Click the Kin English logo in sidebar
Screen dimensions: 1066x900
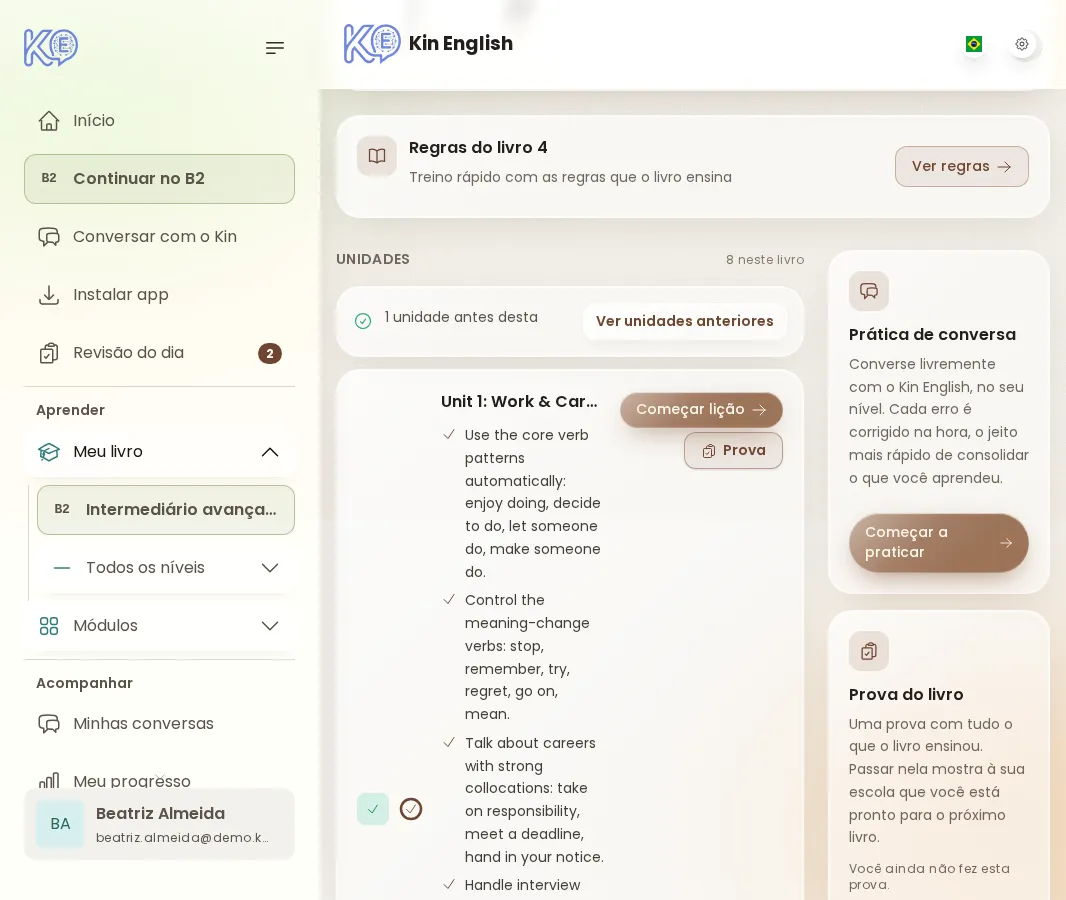51,47
